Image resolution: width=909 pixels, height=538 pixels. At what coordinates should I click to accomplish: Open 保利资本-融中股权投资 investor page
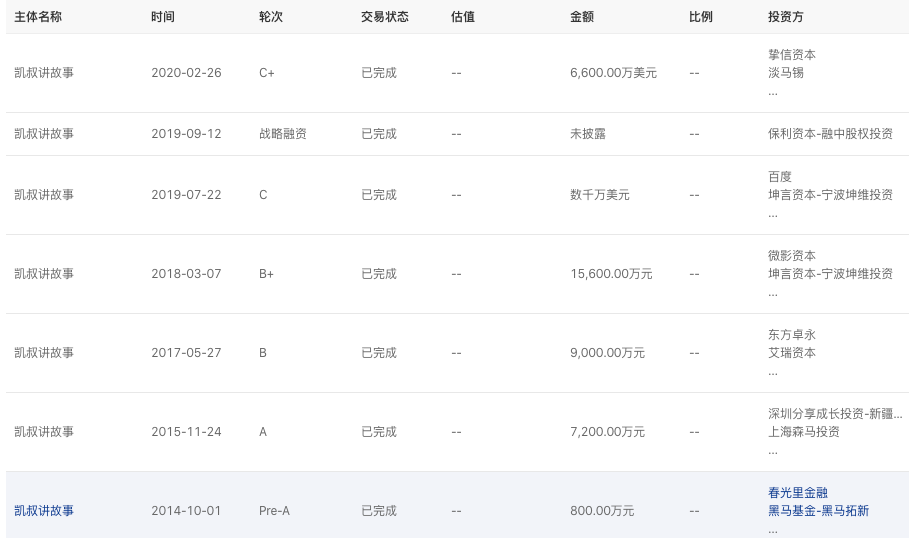click(x=830, y=134)
